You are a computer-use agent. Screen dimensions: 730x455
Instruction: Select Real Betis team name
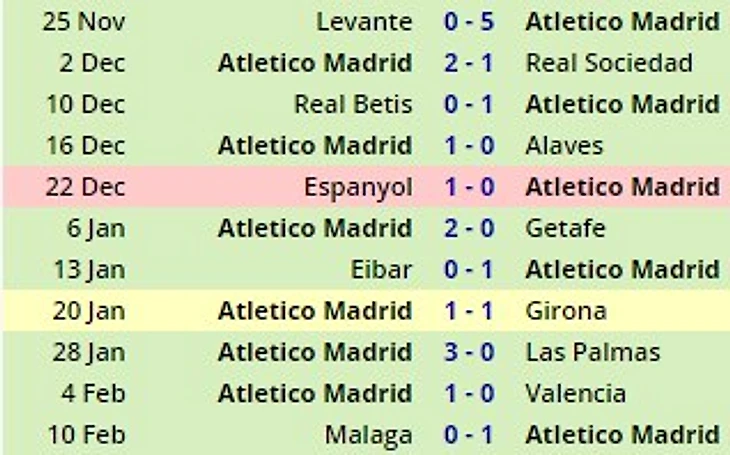pos(352,104)
